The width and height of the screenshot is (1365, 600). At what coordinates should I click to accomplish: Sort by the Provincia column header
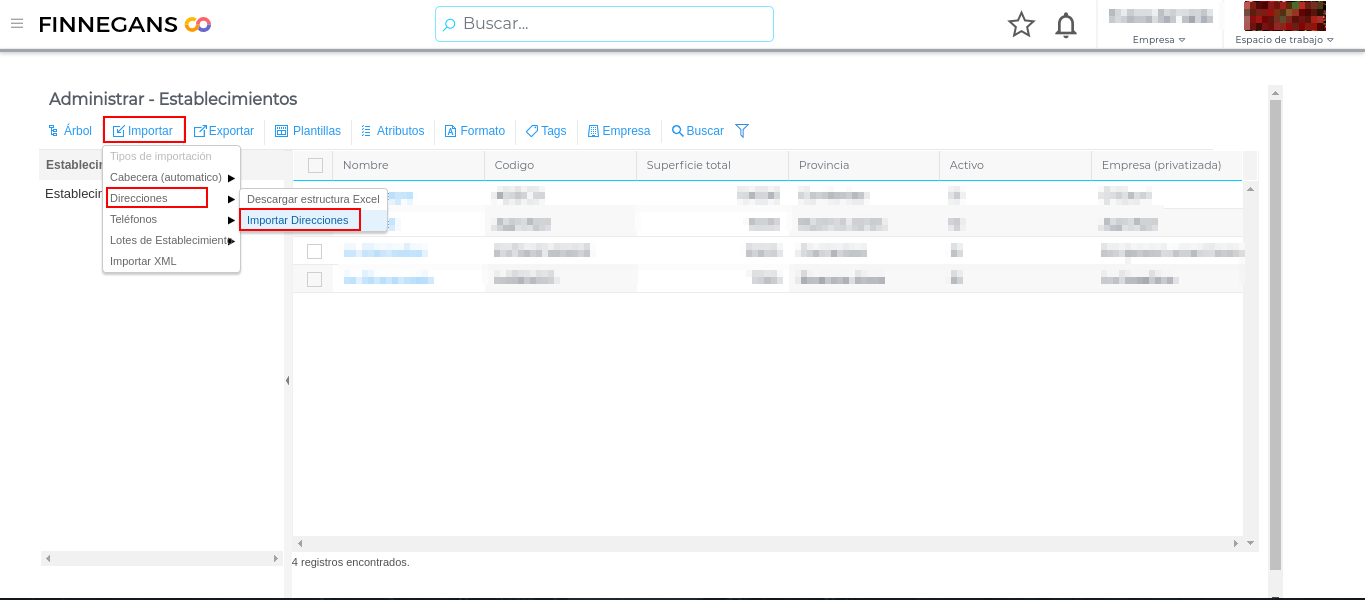pos(864,165)
